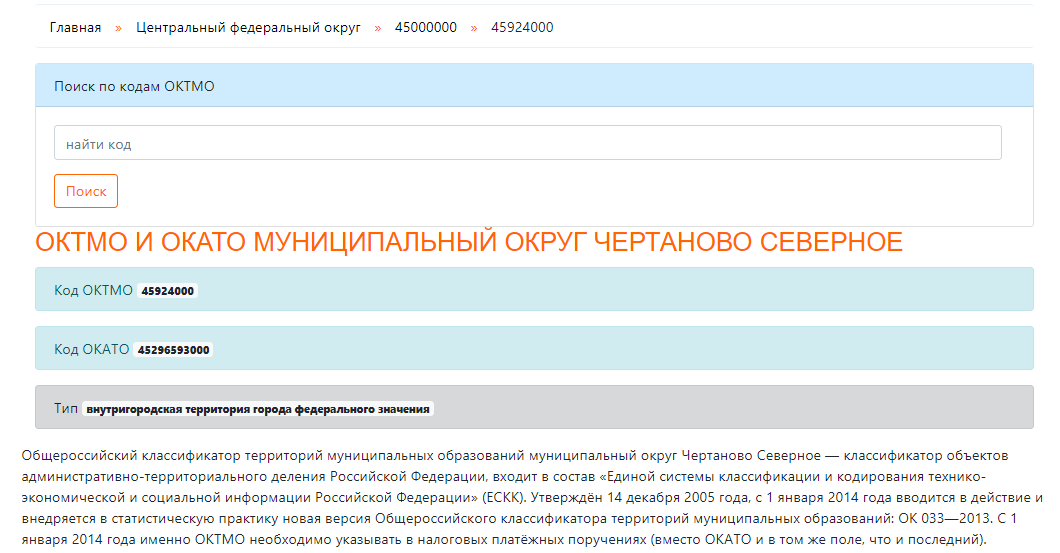Open the Главная breadcrumb link
Screen dimensions: 1060x553
click(x=75, y=28)
